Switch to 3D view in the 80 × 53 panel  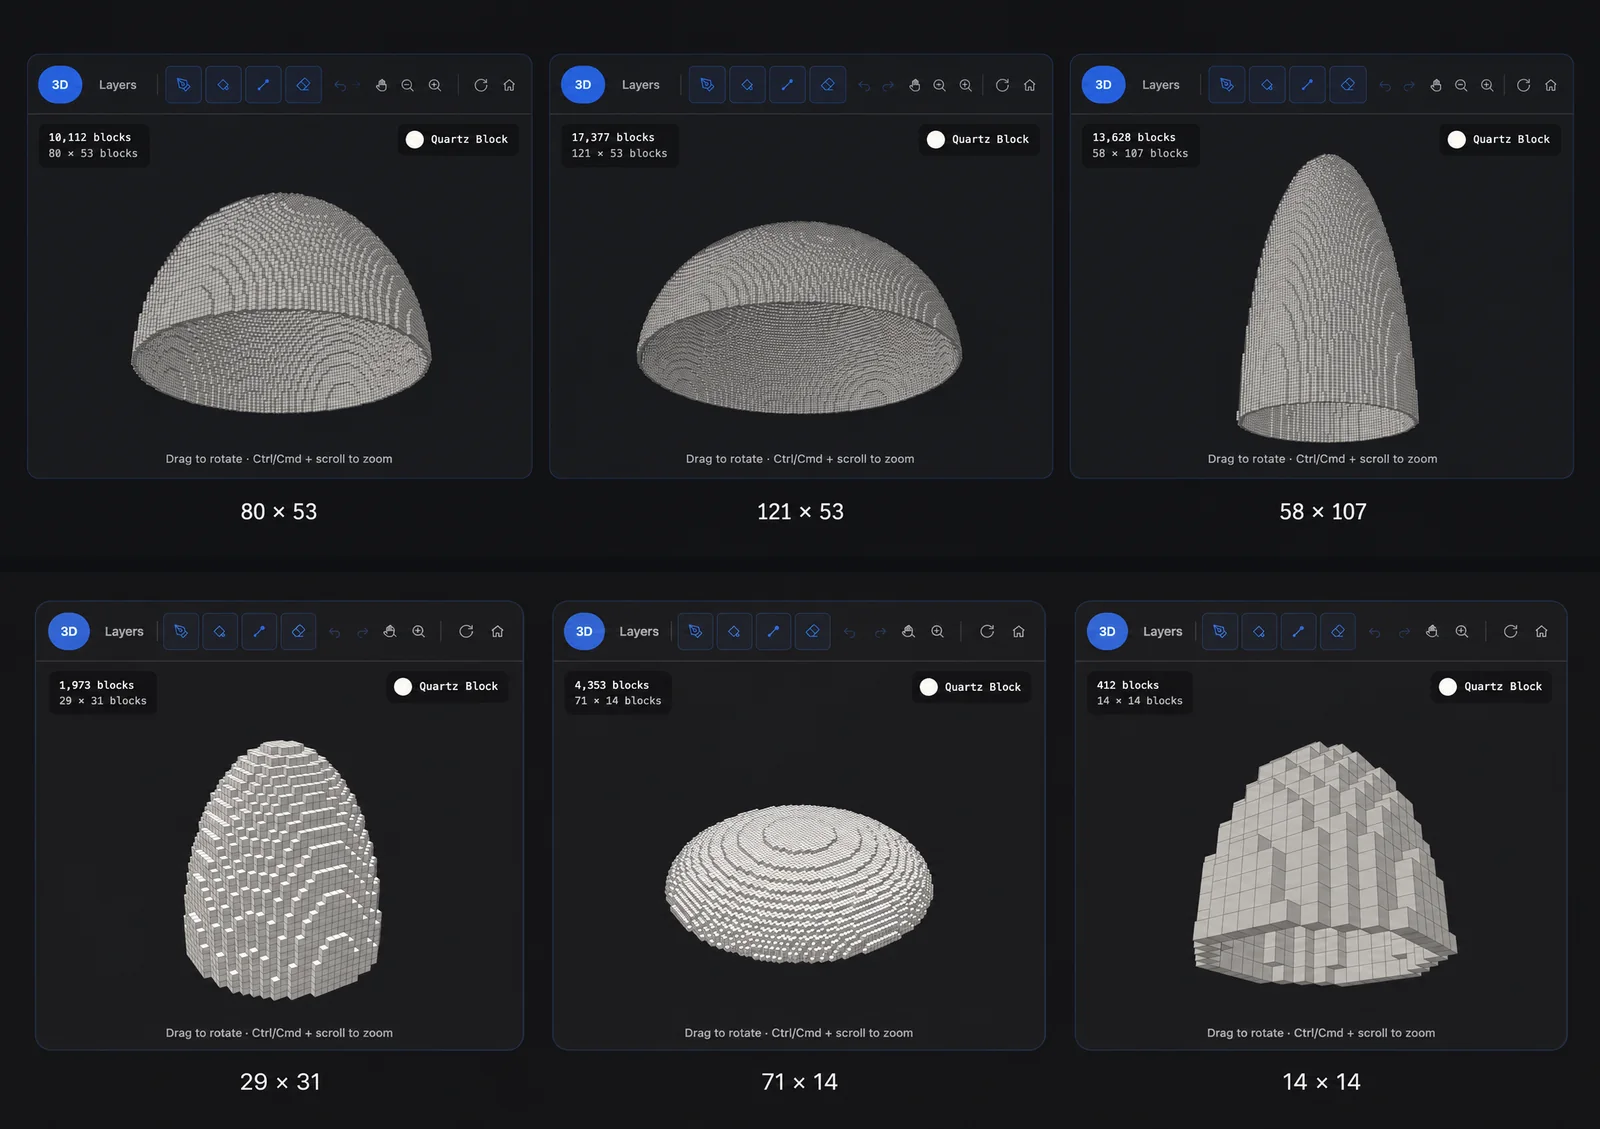(60, 85)
